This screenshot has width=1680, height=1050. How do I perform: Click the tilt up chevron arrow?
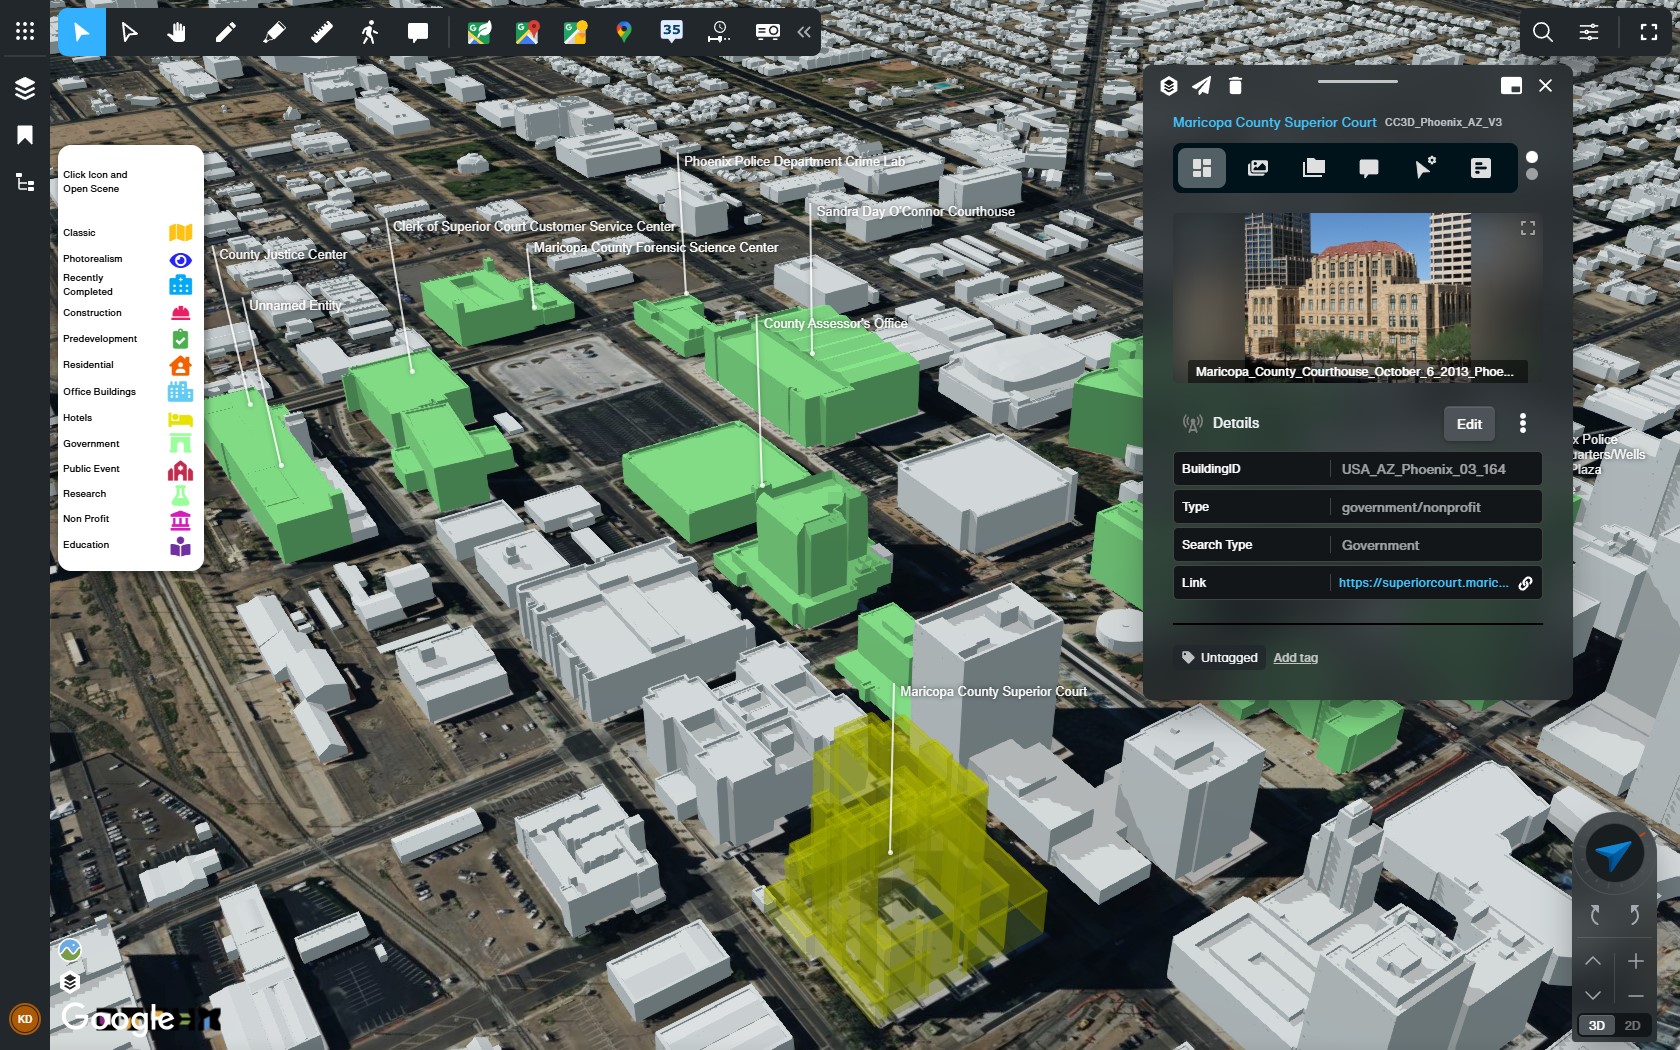point(1593,961)
